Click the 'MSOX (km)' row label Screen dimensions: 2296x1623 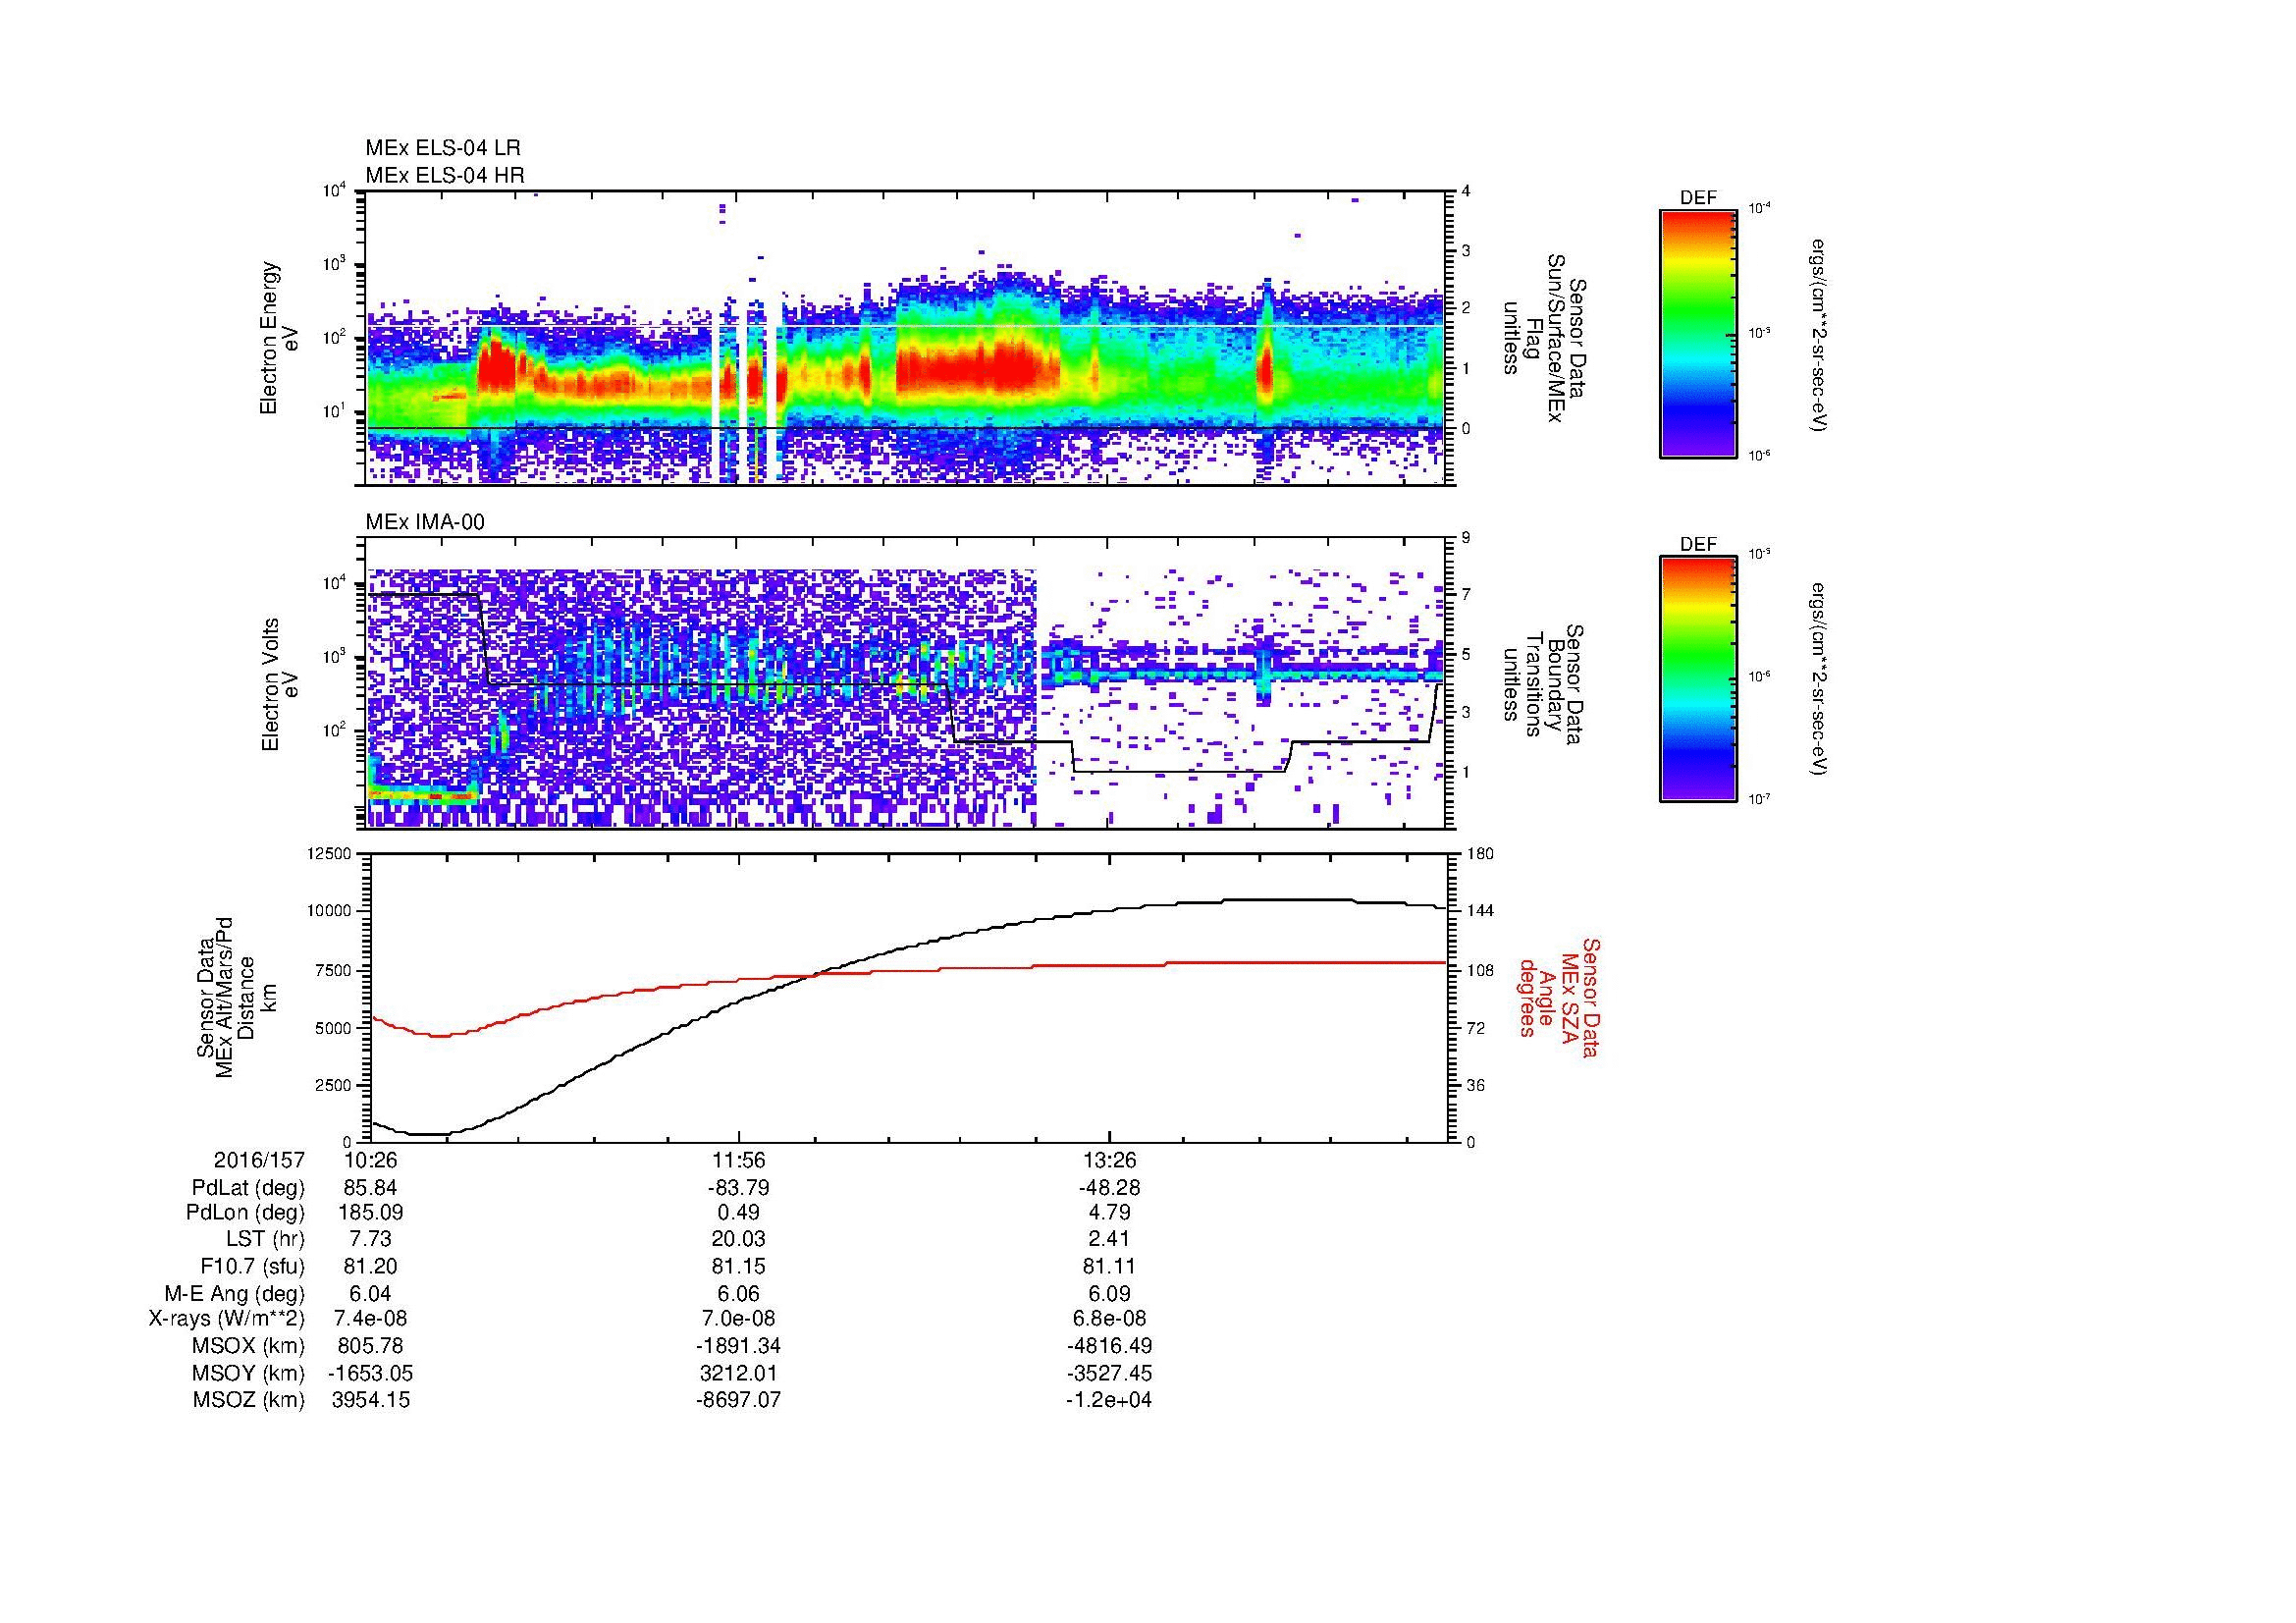tap(248, 1346)
